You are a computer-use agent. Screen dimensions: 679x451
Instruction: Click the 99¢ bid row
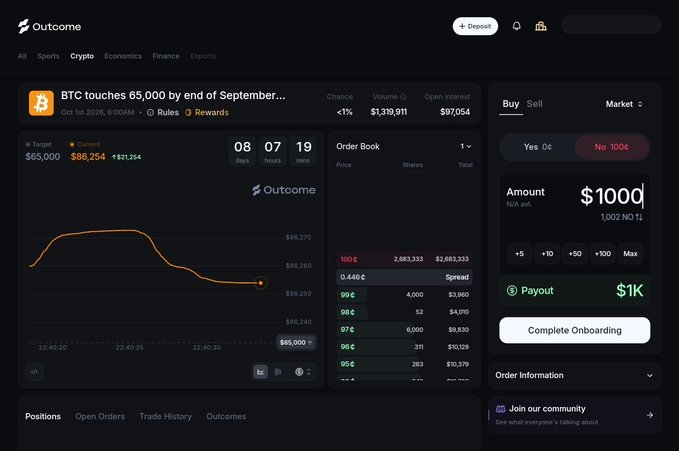[404, 295]
